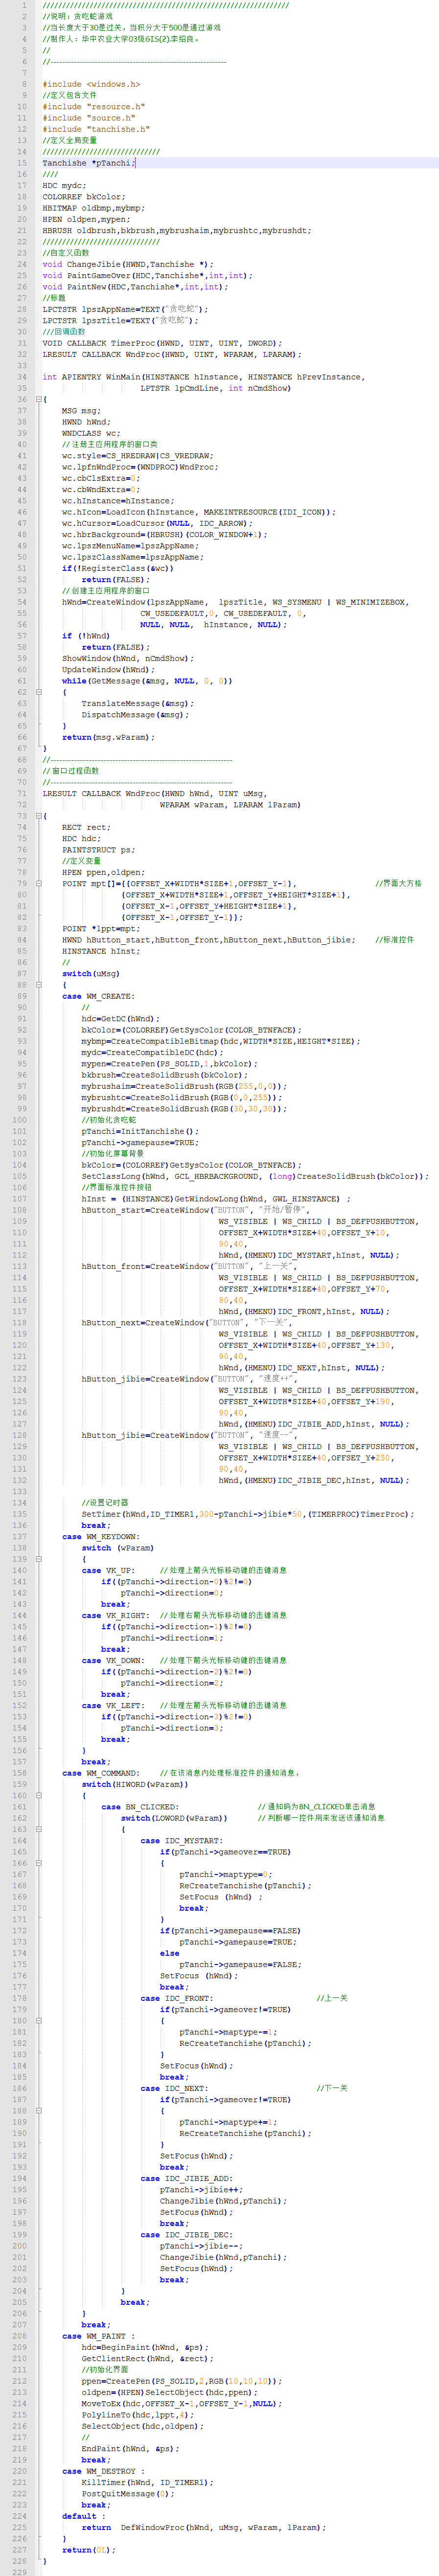Click the wc.lpfnWndProc assignment line

pyautogui.click(x=140, y=467)
